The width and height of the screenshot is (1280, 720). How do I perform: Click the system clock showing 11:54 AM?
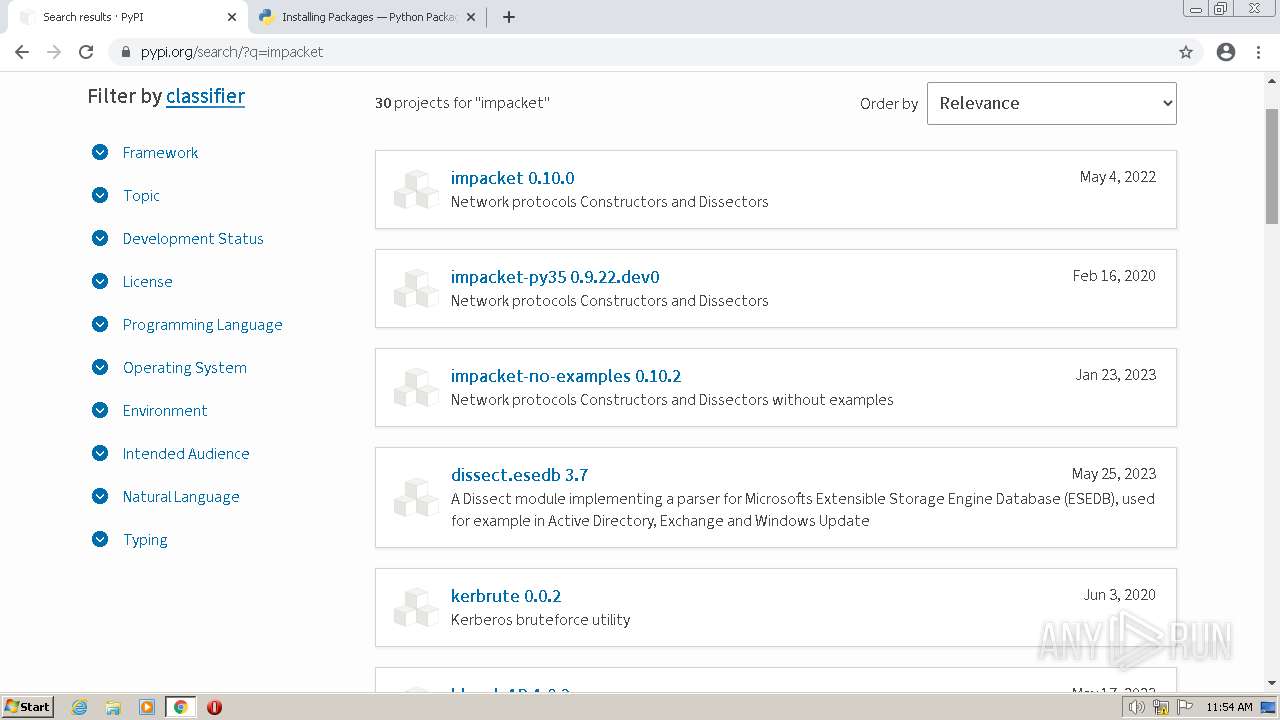tap(1229, 707)
